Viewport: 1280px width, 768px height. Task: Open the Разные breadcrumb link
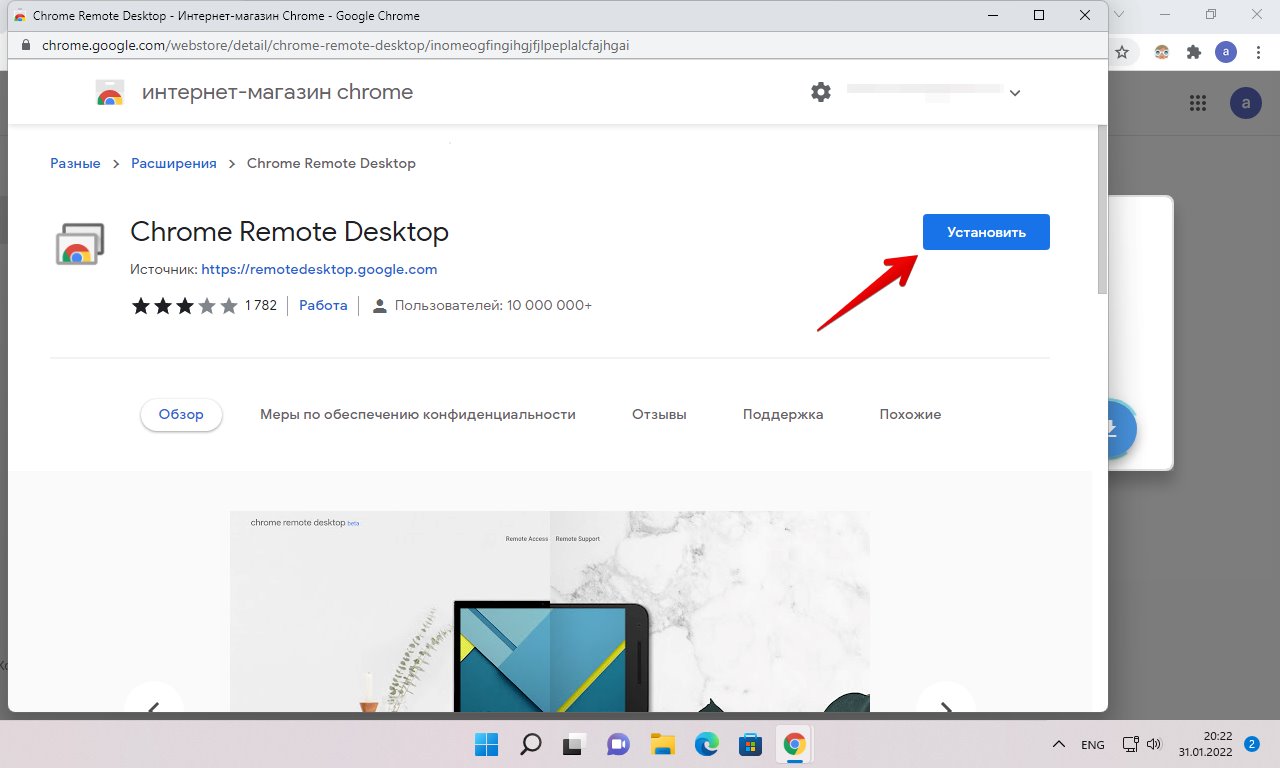pyautogui.click(x=76, y=163)
